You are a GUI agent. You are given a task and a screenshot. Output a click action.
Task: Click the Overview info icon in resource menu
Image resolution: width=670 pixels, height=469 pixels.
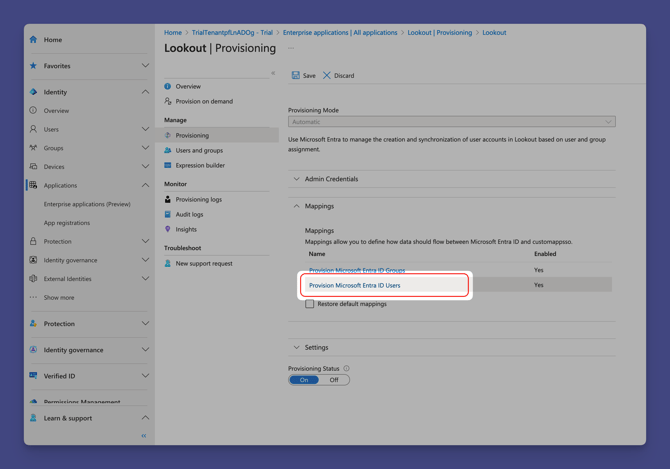(168, 86)
